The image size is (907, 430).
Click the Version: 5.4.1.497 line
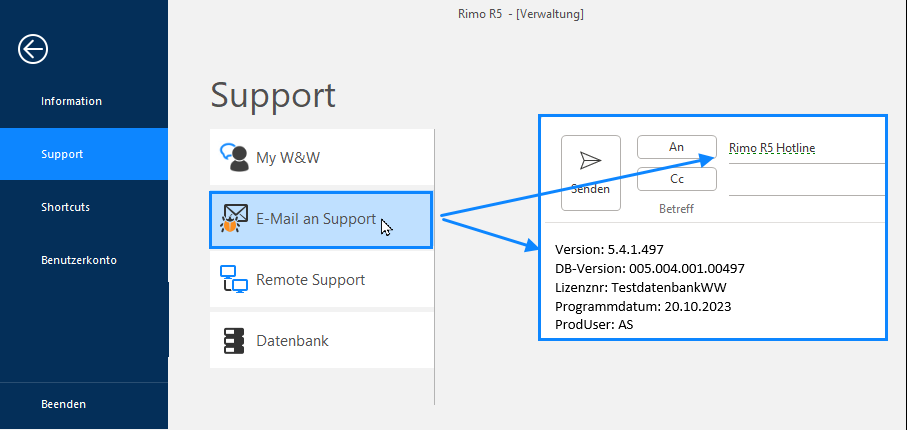click(609, 250)
